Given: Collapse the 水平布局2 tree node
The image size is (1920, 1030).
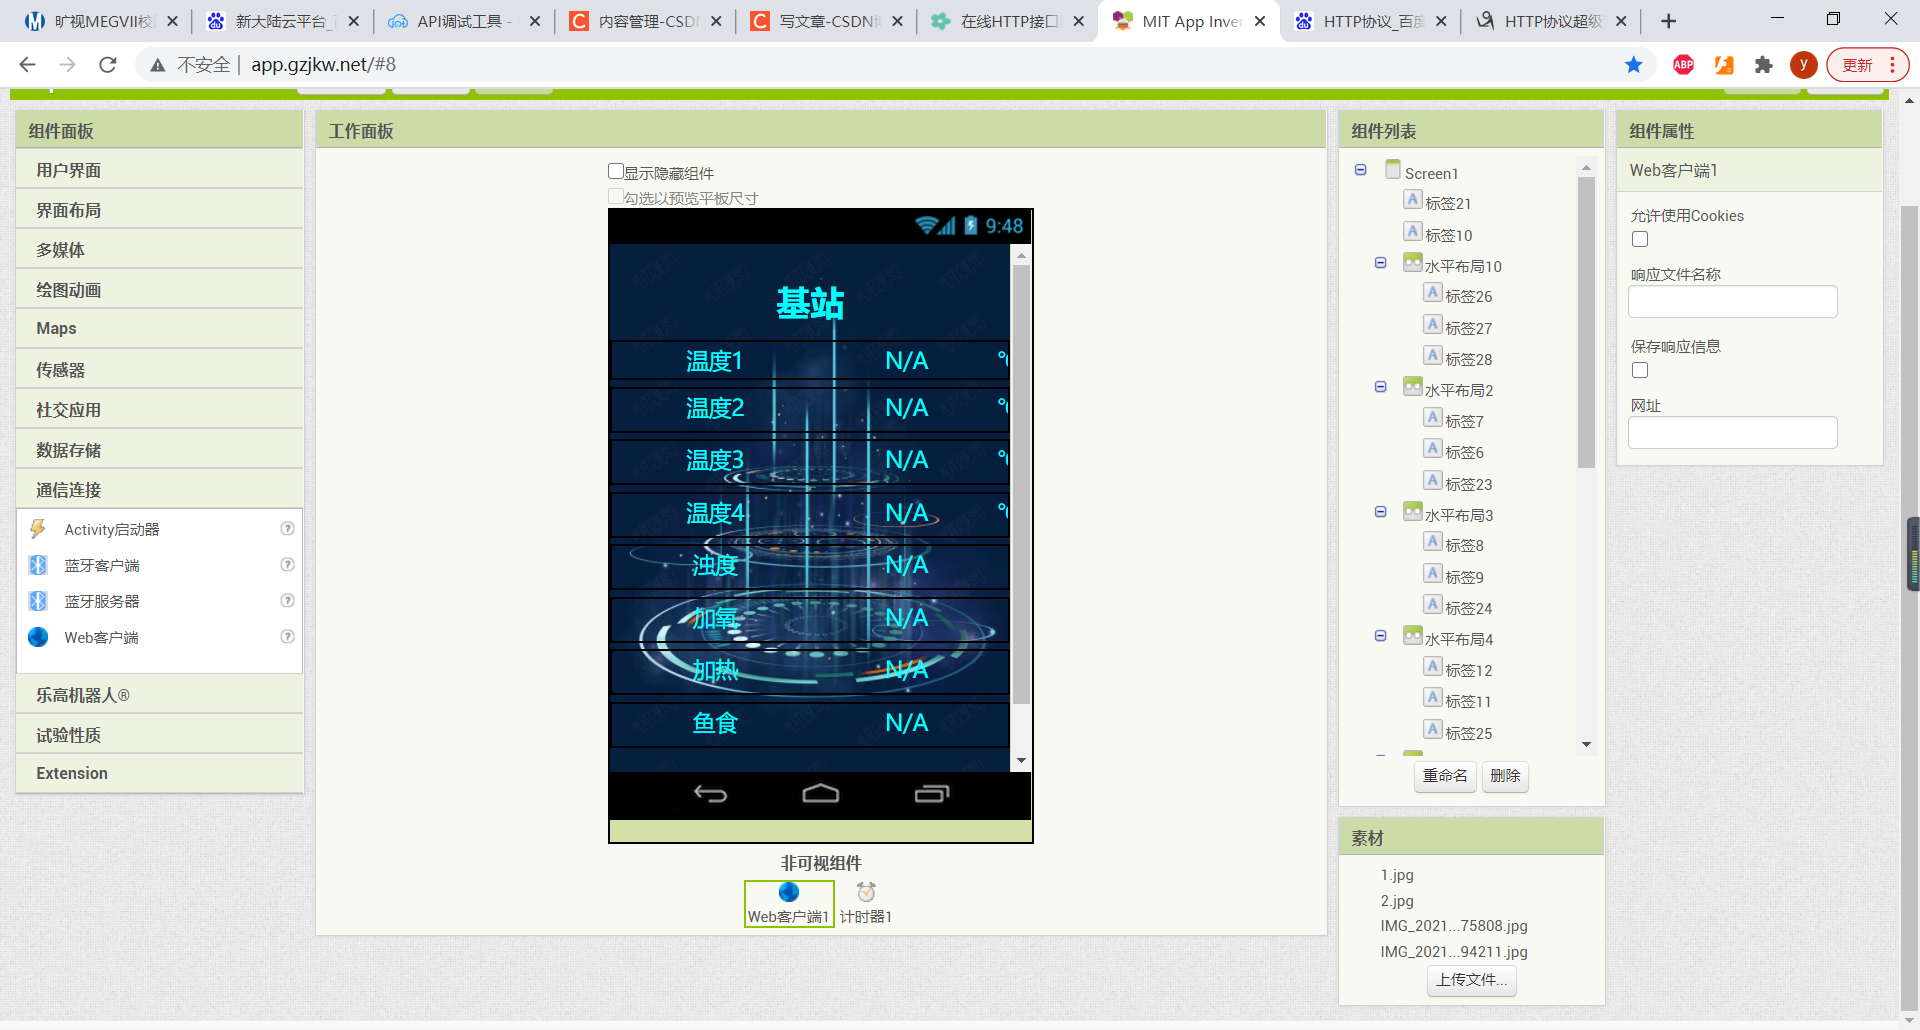Looking at the screenshot, I should pos(1381,387).
